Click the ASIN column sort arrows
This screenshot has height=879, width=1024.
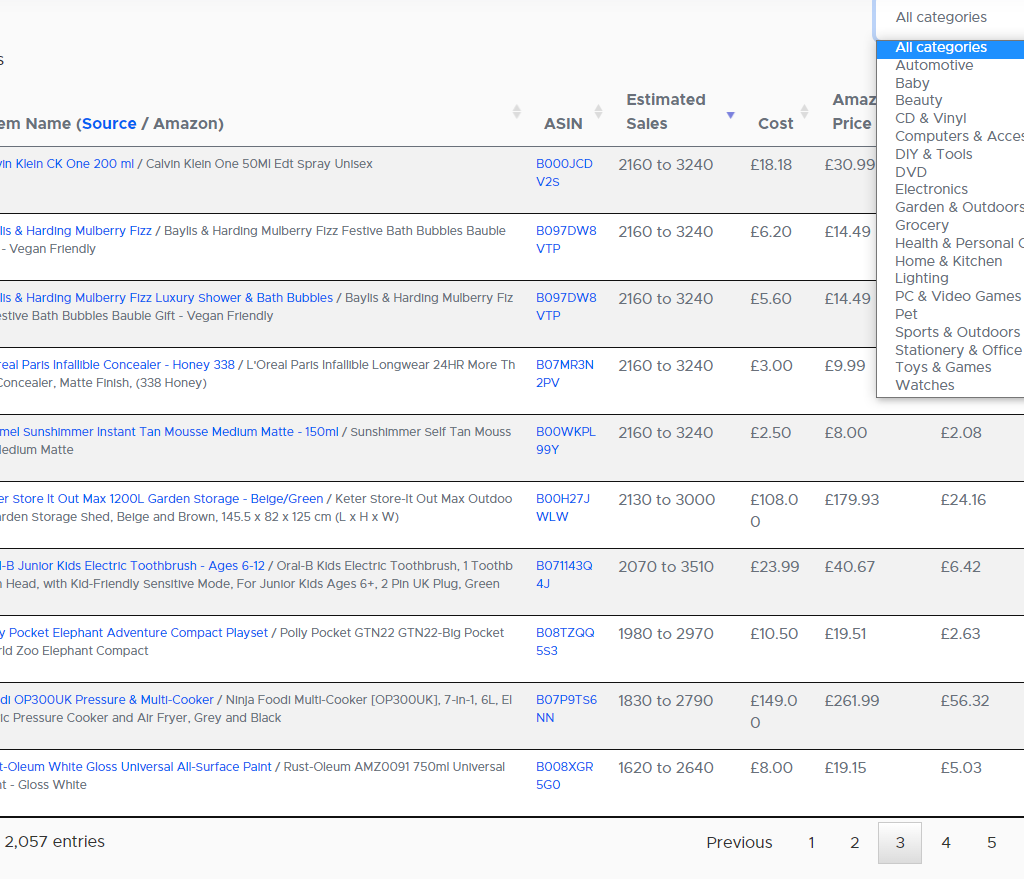coord(598,112)
